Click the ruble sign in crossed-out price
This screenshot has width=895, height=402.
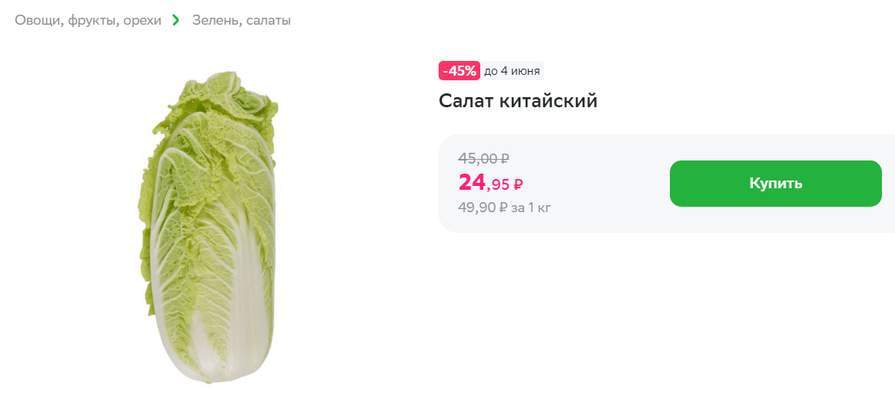(505, 158)
